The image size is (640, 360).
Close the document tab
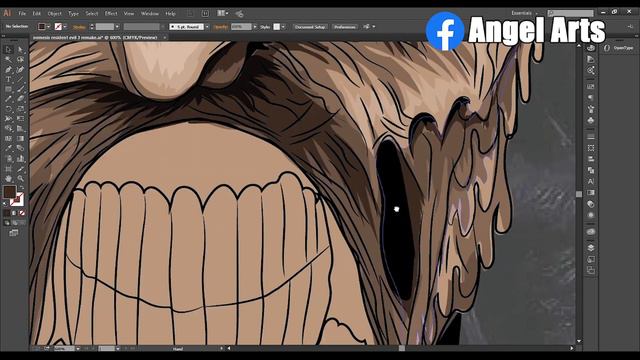pos(165,38)
